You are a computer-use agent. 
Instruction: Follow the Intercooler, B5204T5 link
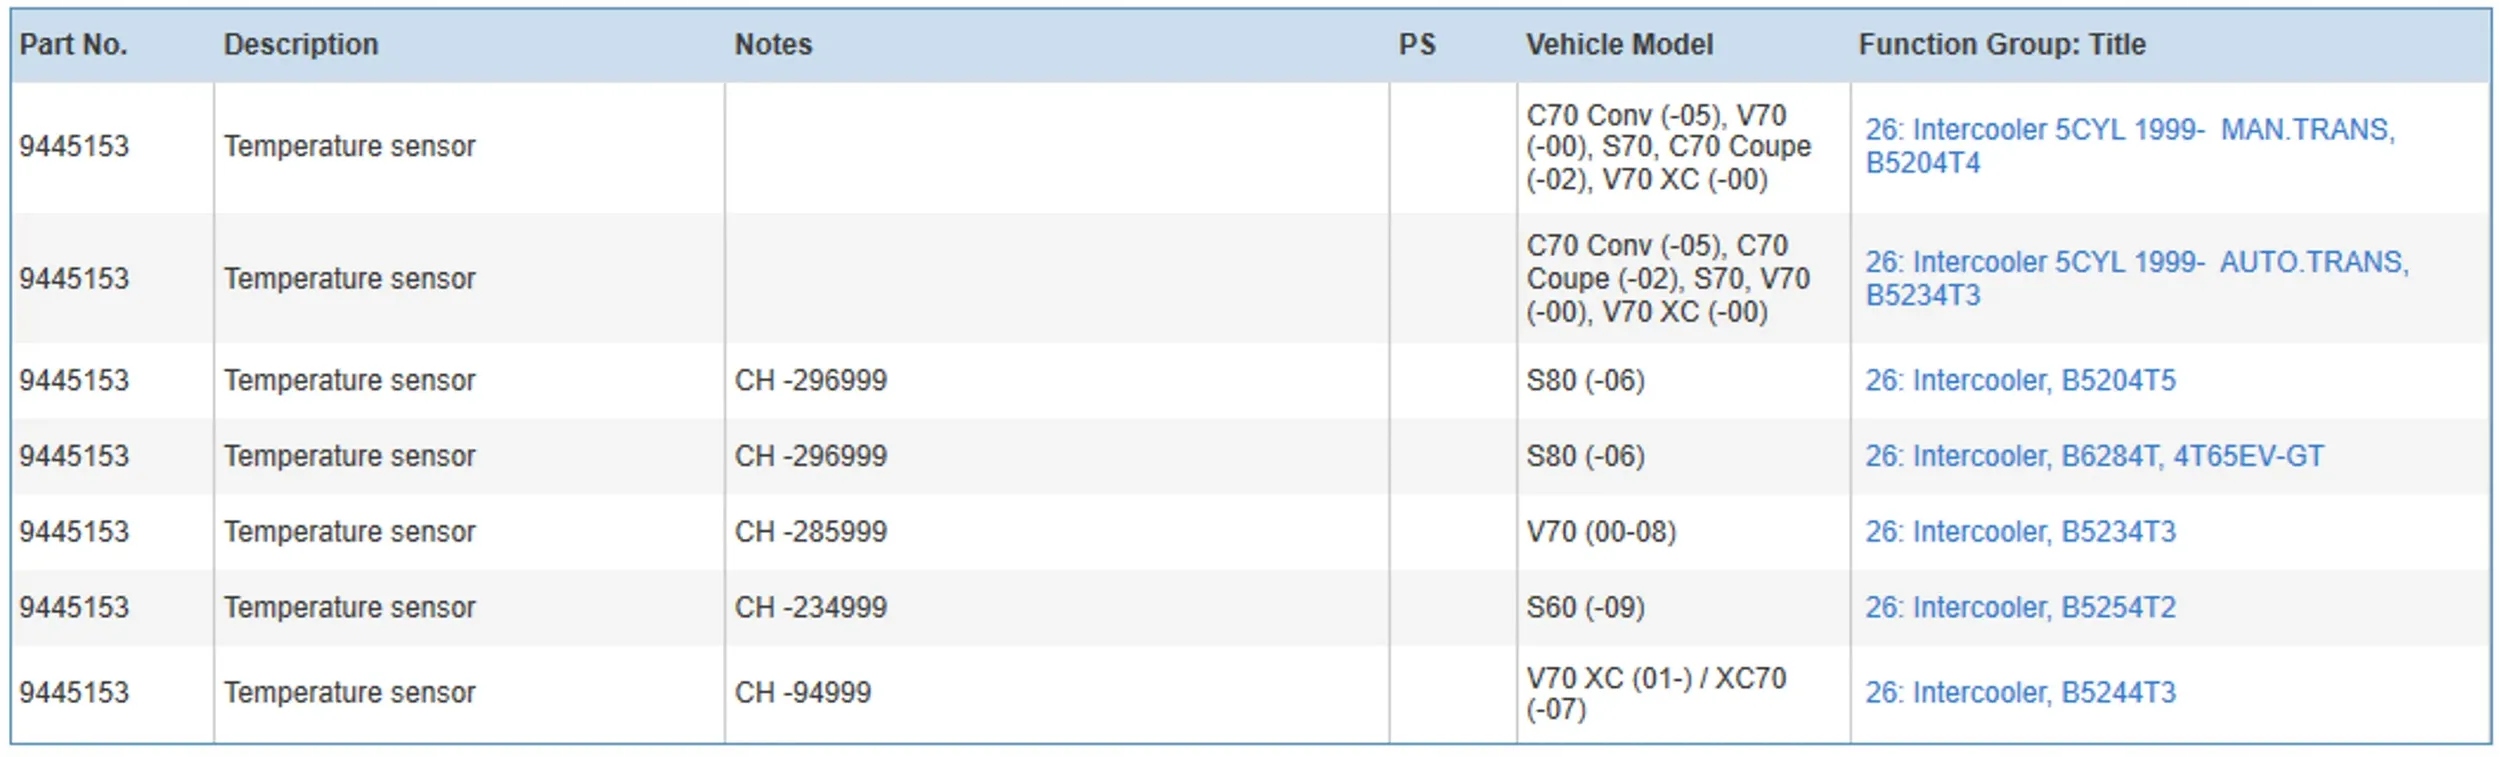click(2019, 380)
